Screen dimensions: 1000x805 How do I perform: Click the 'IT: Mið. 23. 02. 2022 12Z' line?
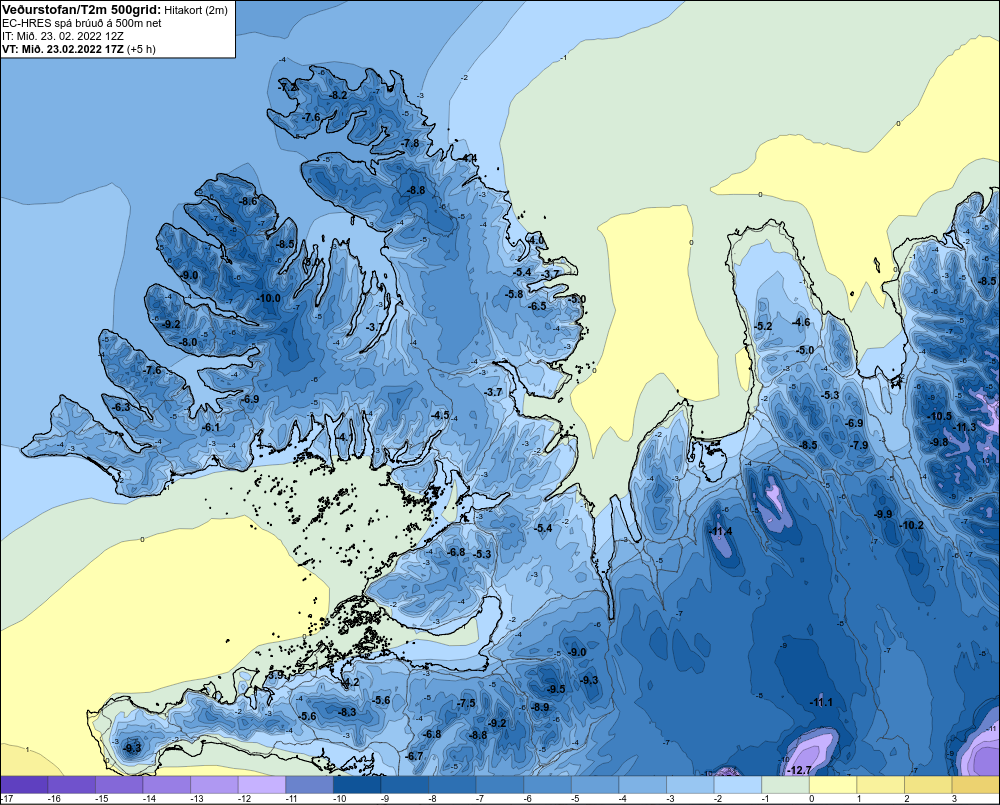[x=62, y=36]
